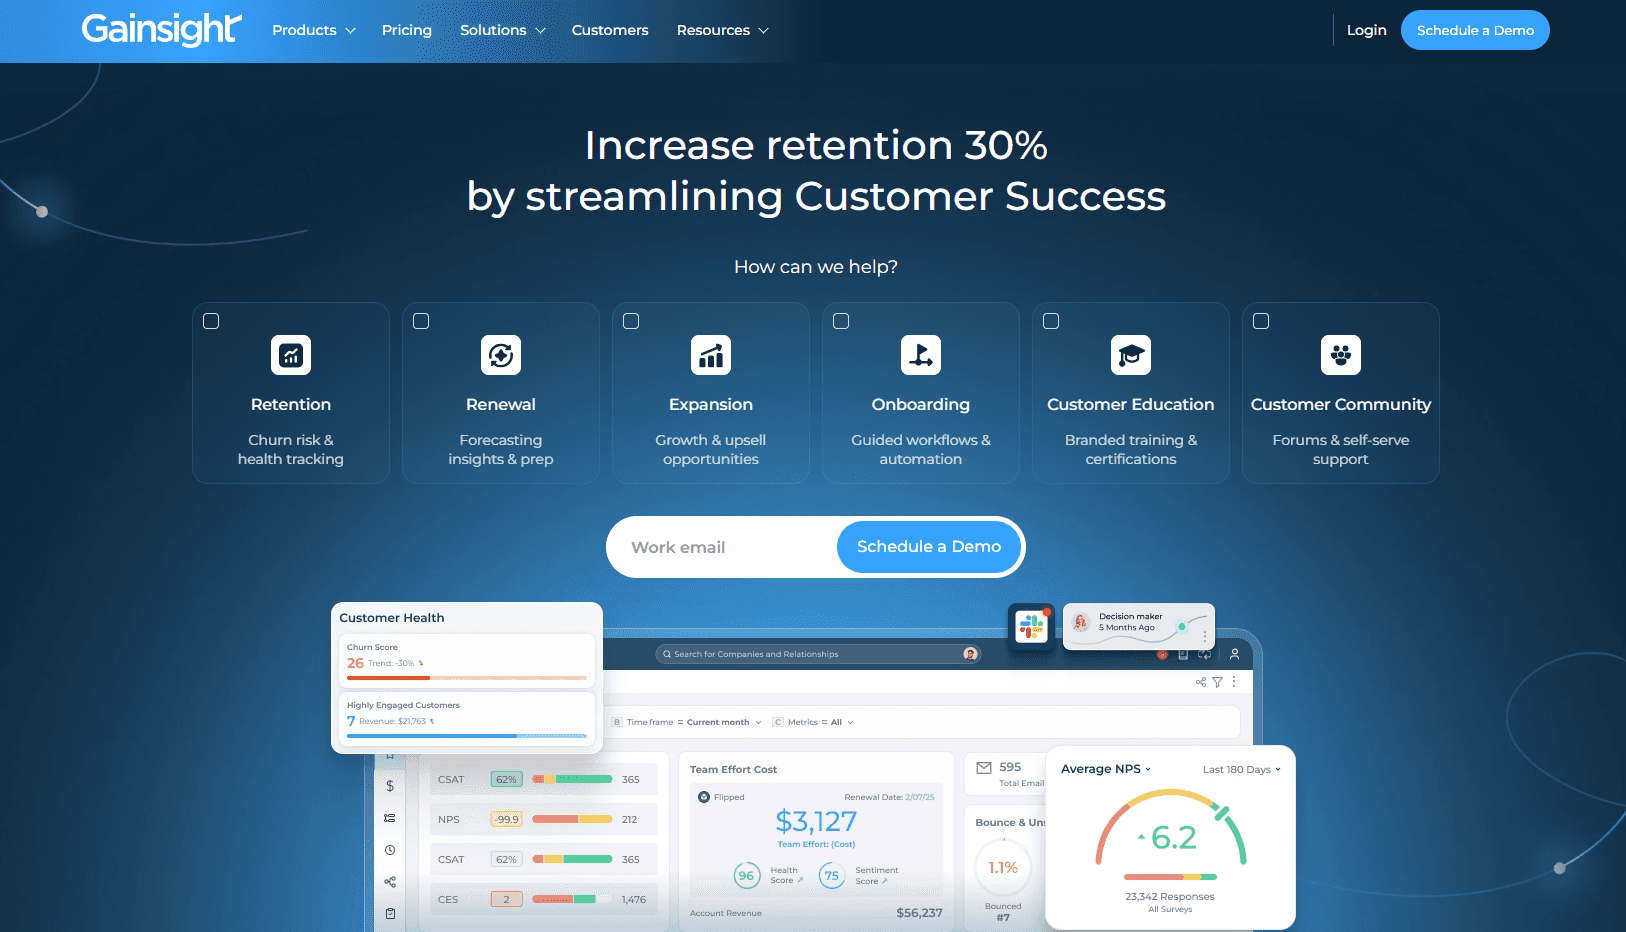Expand the Products menu
Screen dimensions: 1626x932
(314, 30)
